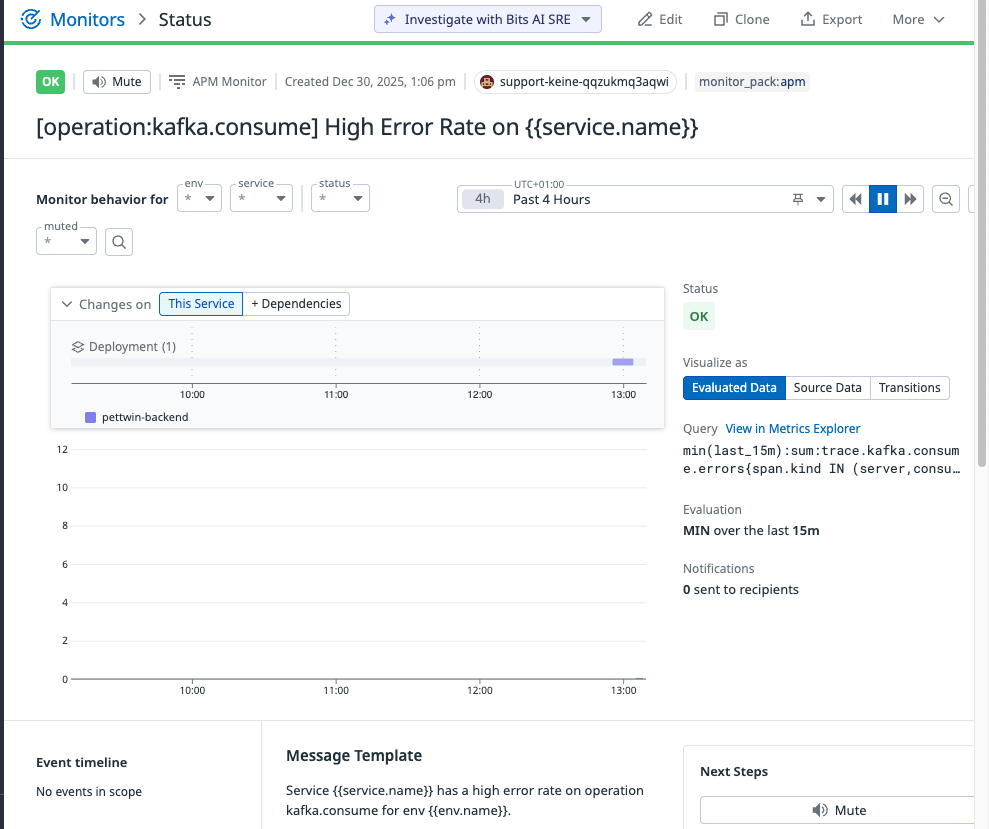Open the Edit monitor pencil
This screenshot has width=989, height=829.
[660, 20]
